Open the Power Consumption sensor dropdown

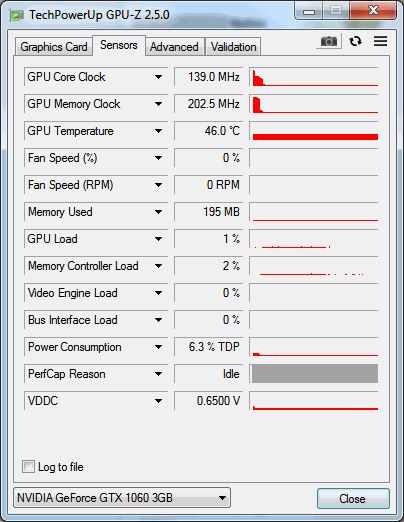[159, 347]
